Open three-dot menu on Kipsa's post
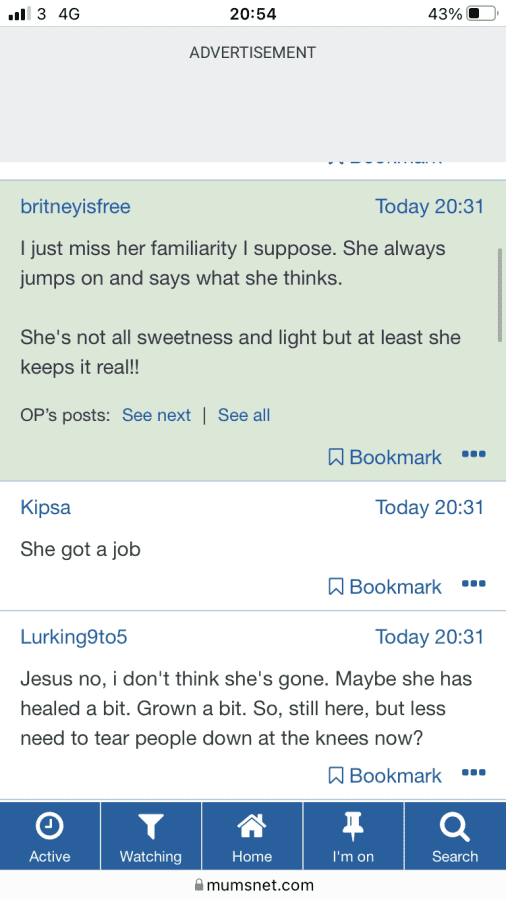506x900 pixels. tap(474, 584)
